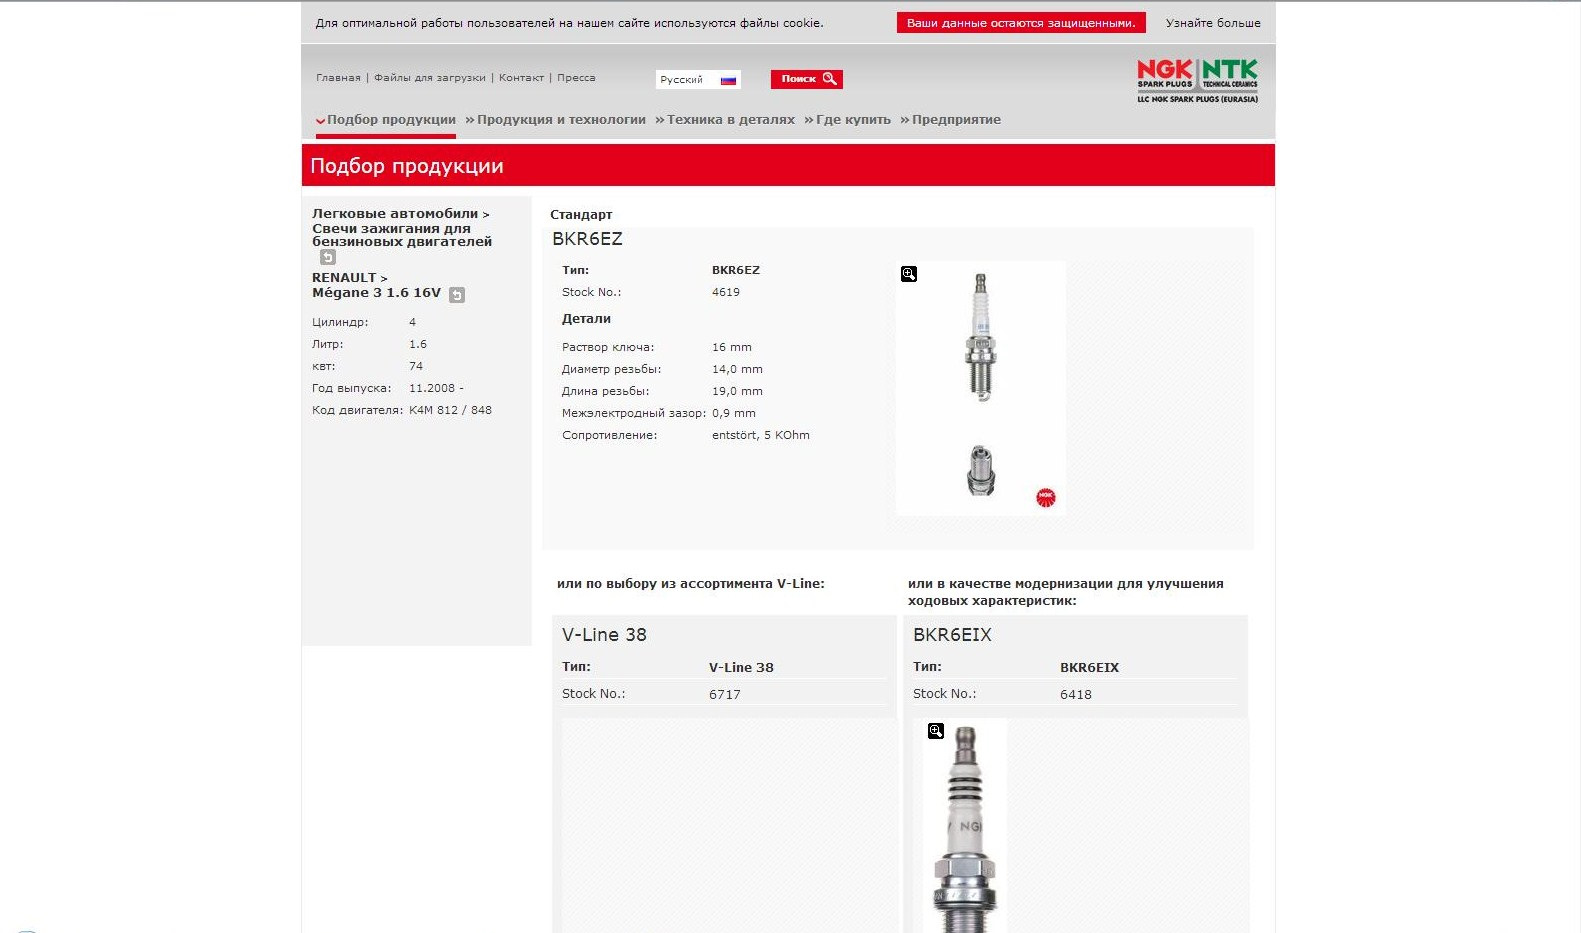Viewport: 1581px width, 933px height.
Task: Click resistance value entstört, 5 KOhm
Action: [761, 435]
